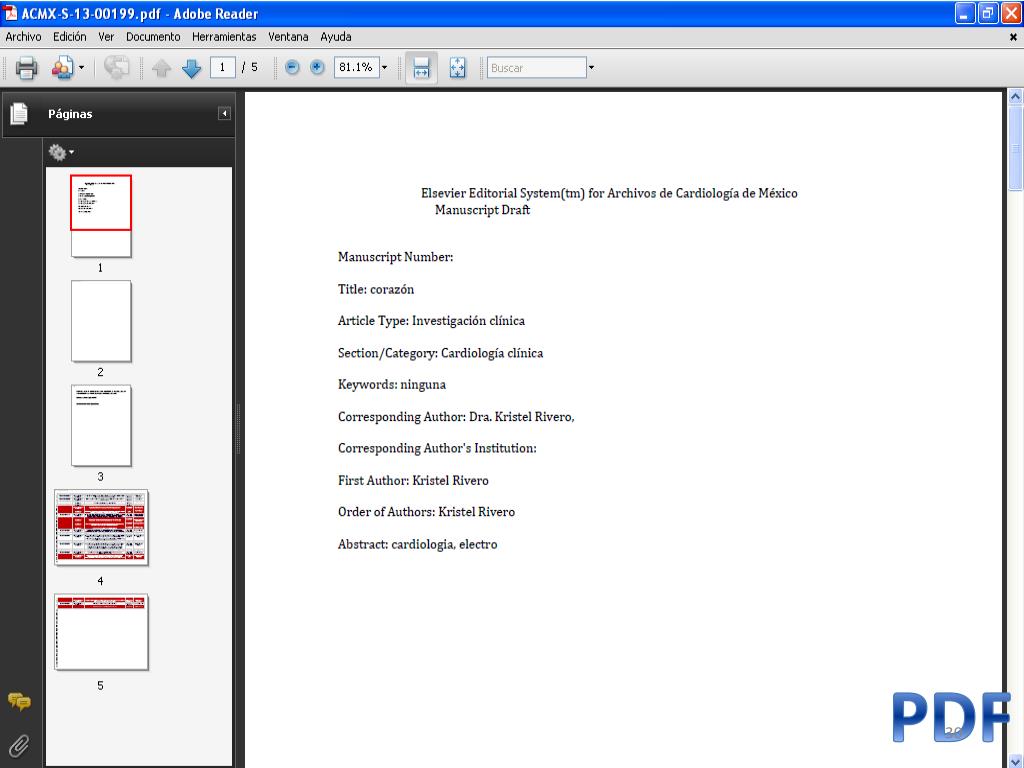The image size is (1024, 768).
Task: Click the "Manuscript Draft" heading
Action: pyautogui.click(x=482, y=210)
